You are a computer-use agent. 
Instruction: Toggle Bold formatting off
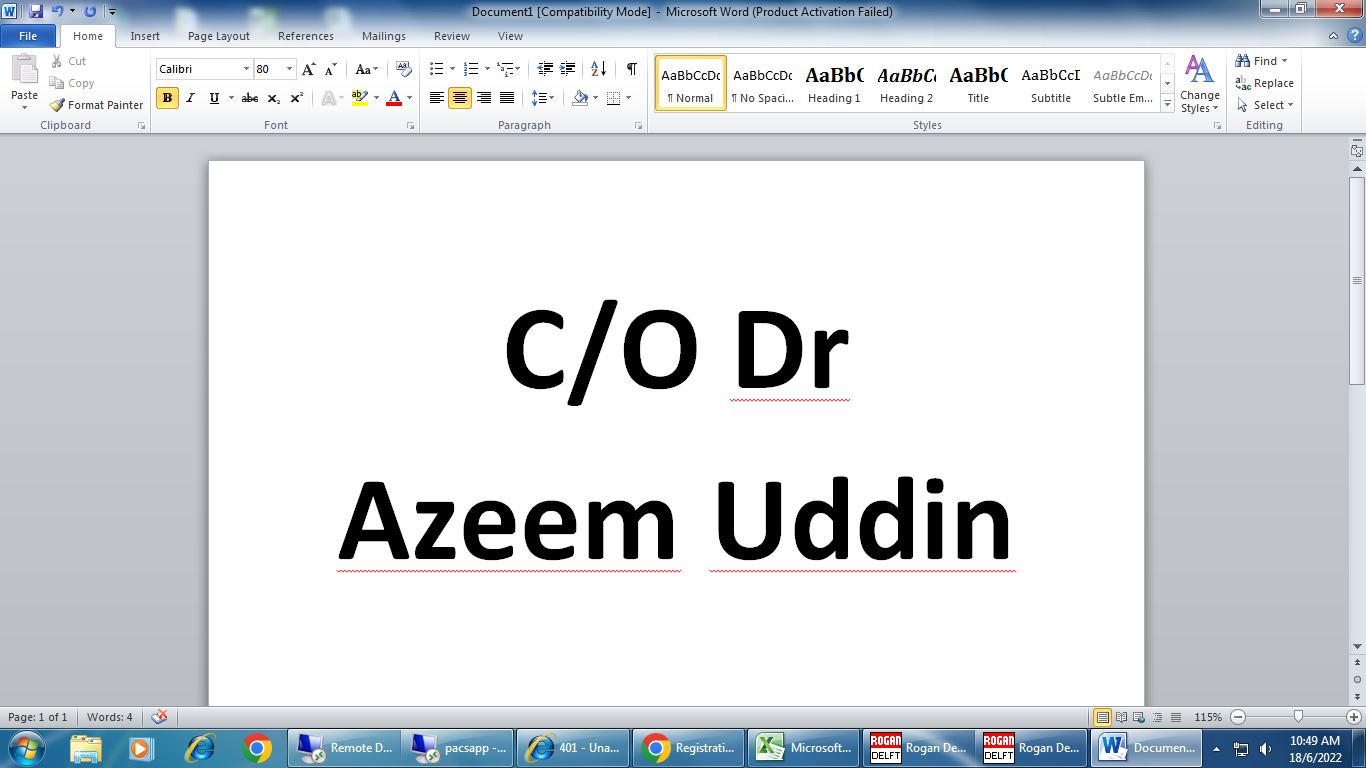pyautogui.click(x=167, y=98)
